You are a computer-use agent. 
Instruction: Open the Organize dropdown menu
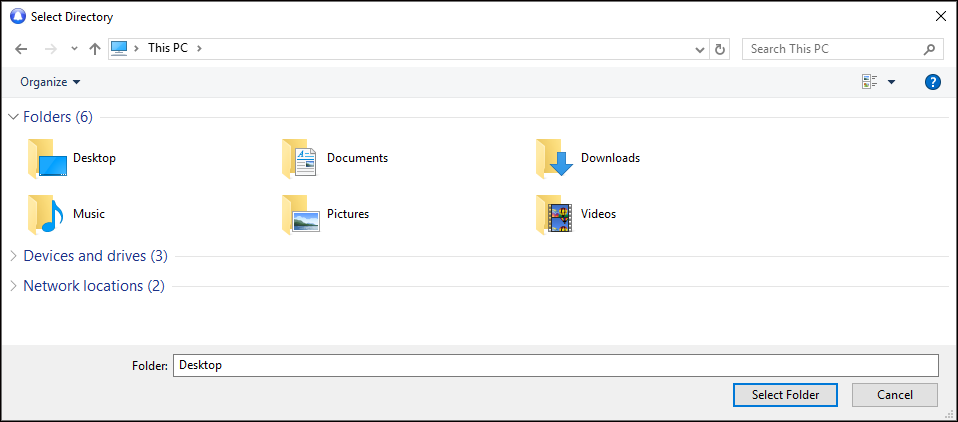(x=50, y=82)
